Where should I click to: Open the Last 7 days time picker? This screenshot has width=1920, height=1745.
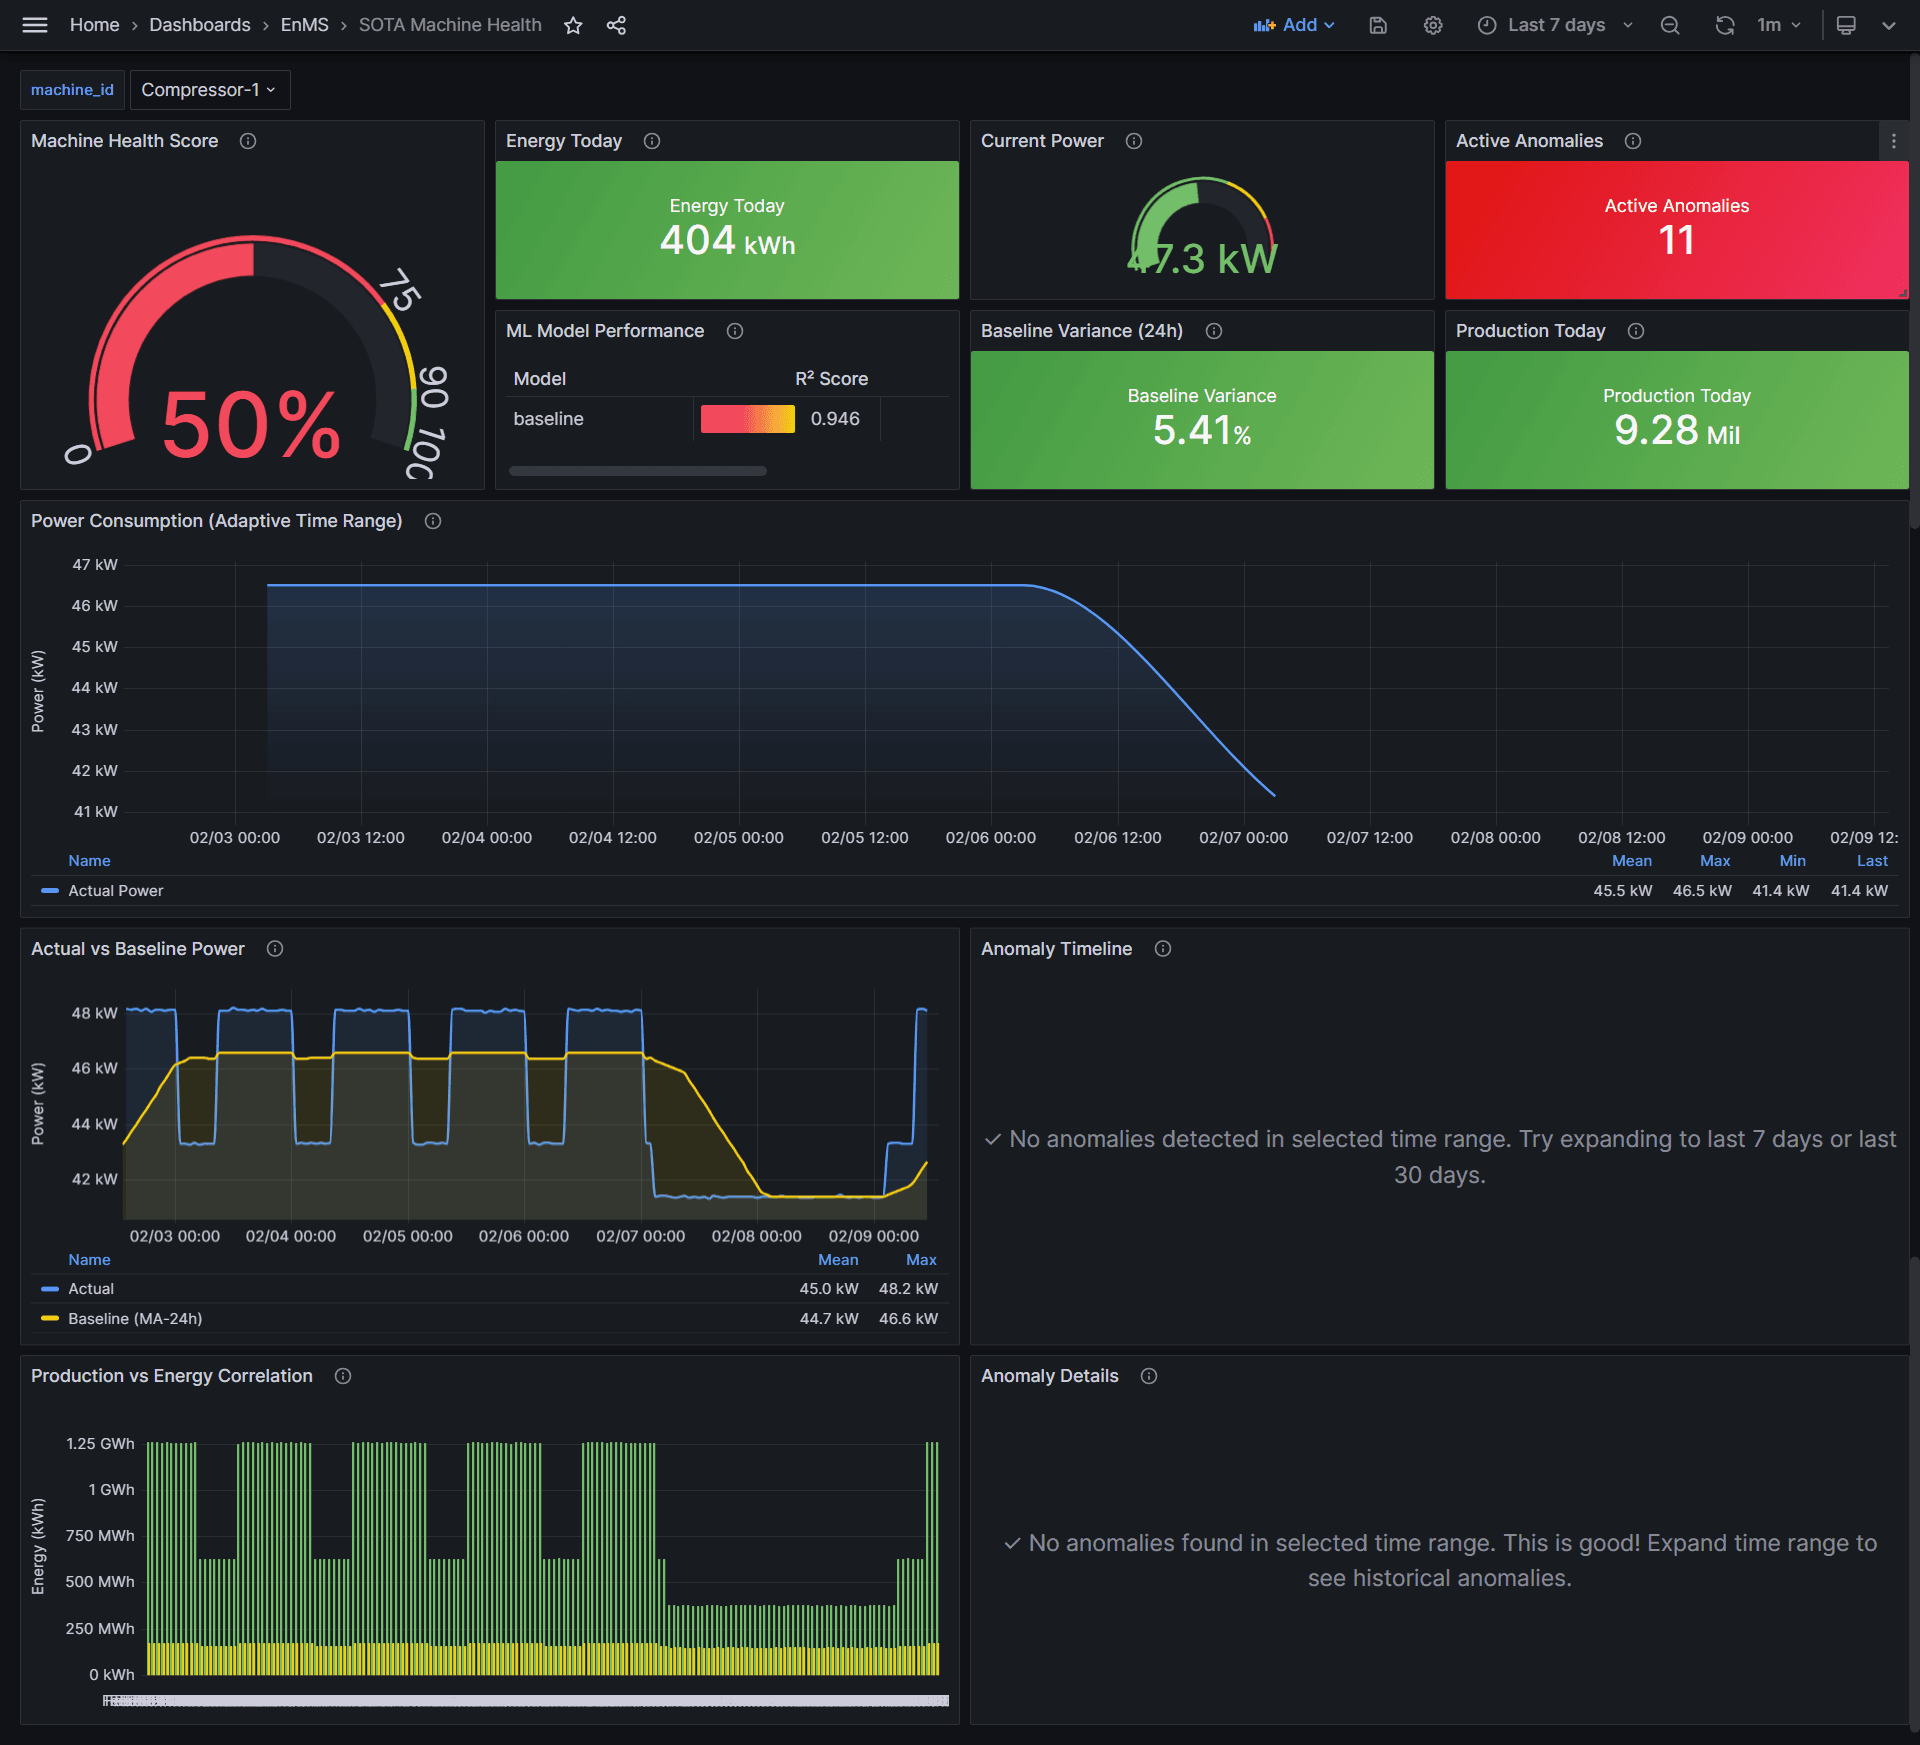tap(1555, 25)
